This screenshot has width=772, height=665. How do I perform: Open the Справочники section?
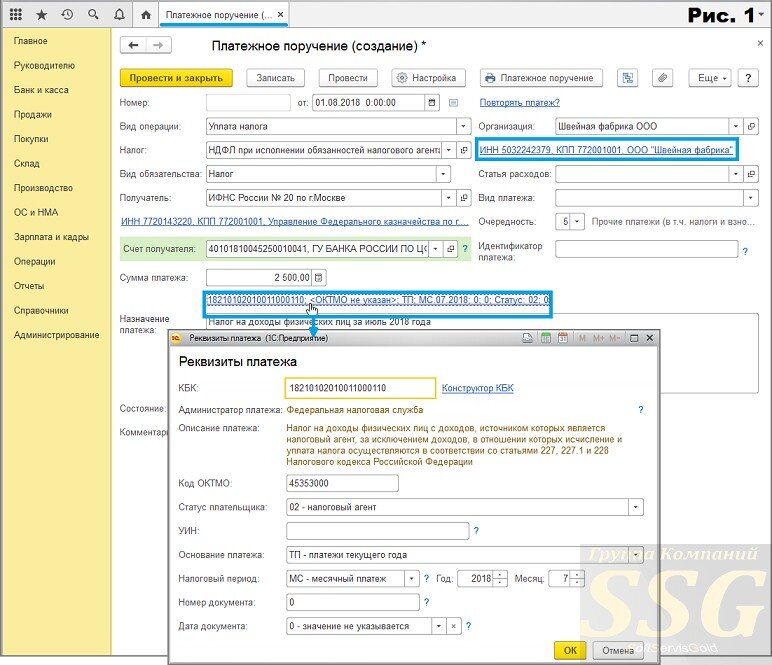click(x=41, y=310)
